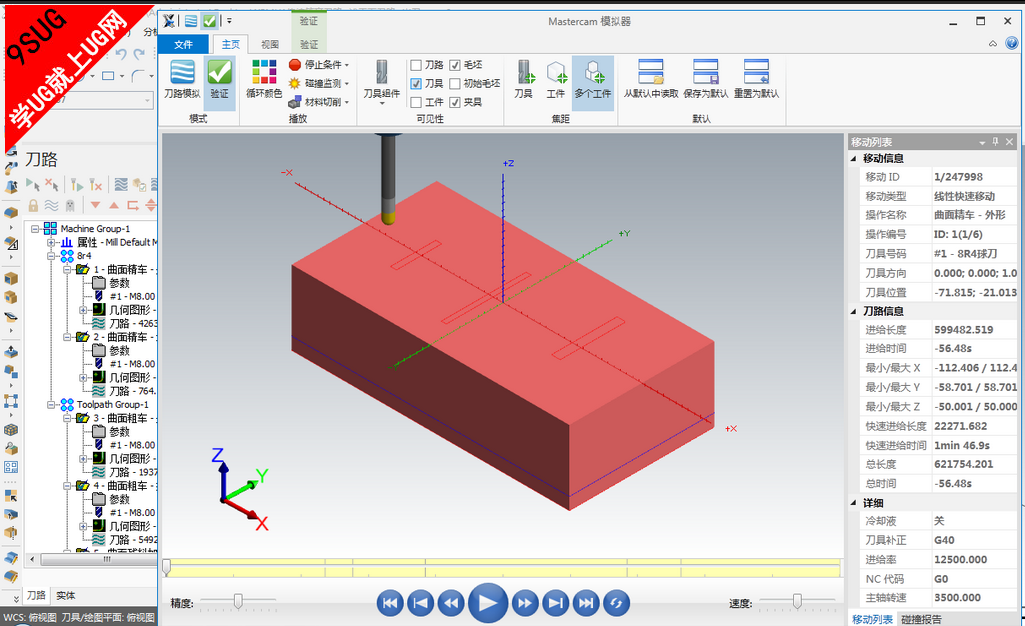Image resolution: width=1025 pixels, height=626 pixels.
Task: Switch to the lower 验证 ribbon tab
Action: tap(309, 44)
